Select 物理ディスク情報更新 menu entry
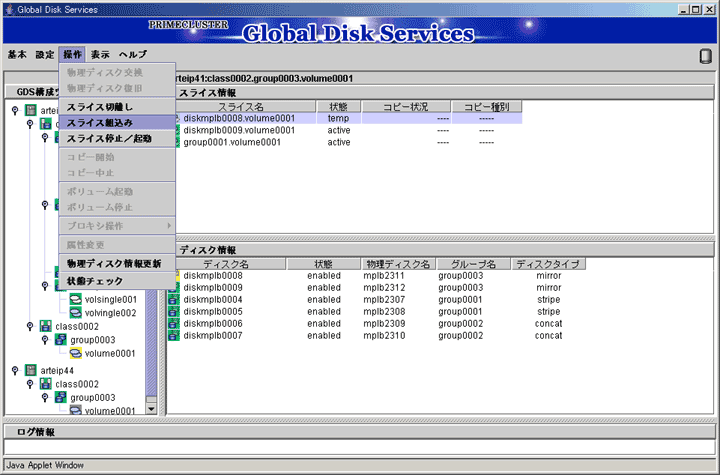The height and width of the screenshot is (475, 720). tap(117, 264)
